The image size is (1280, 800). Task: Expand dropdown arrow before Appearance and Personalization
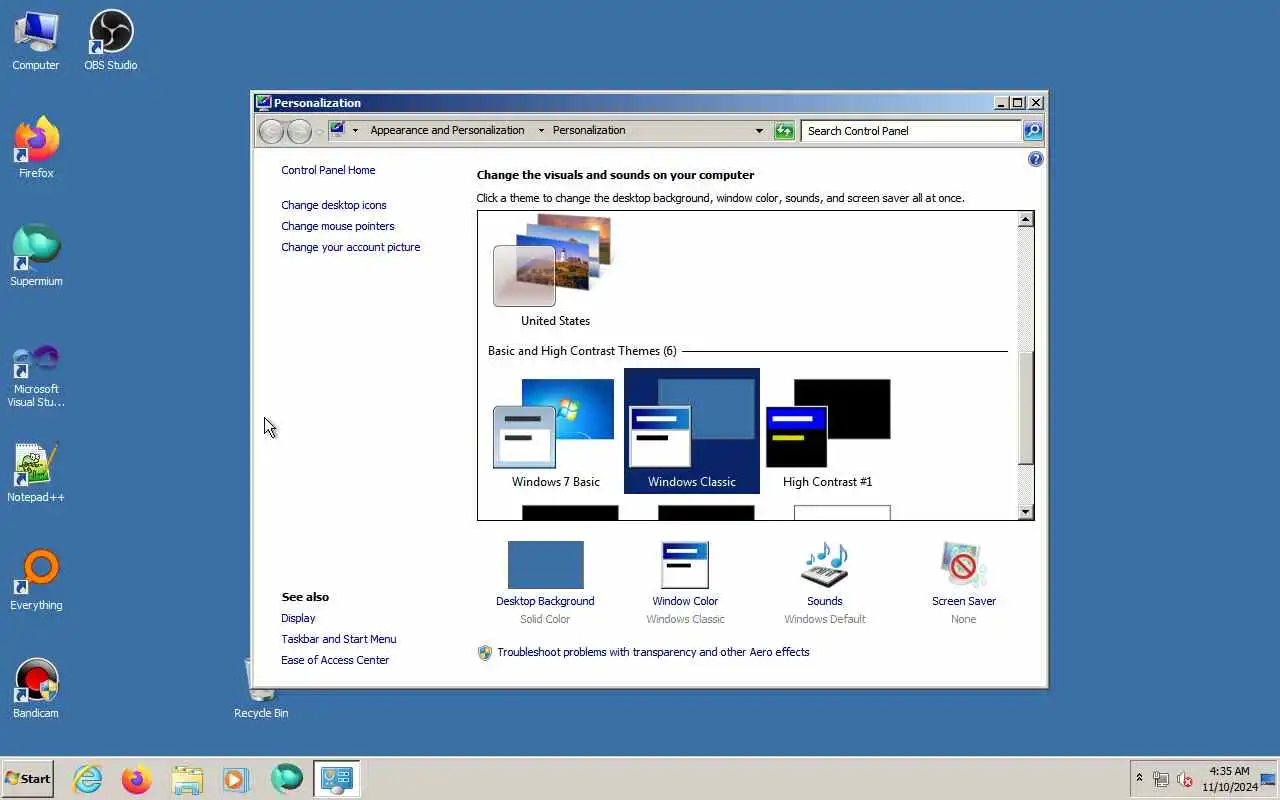pyautogui.click(x=355, y=131)
